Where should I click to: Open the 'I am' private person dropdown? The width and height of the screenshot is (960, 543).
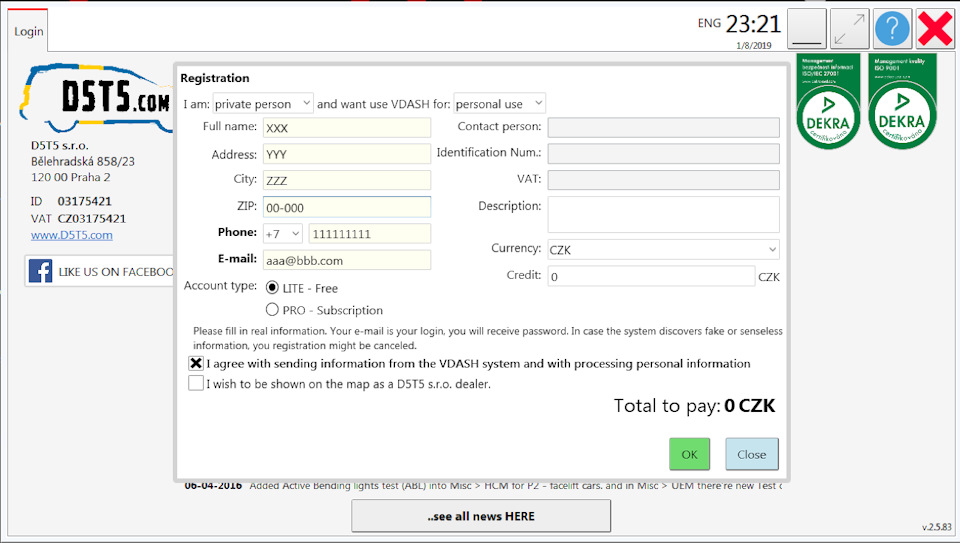point(263,103)
